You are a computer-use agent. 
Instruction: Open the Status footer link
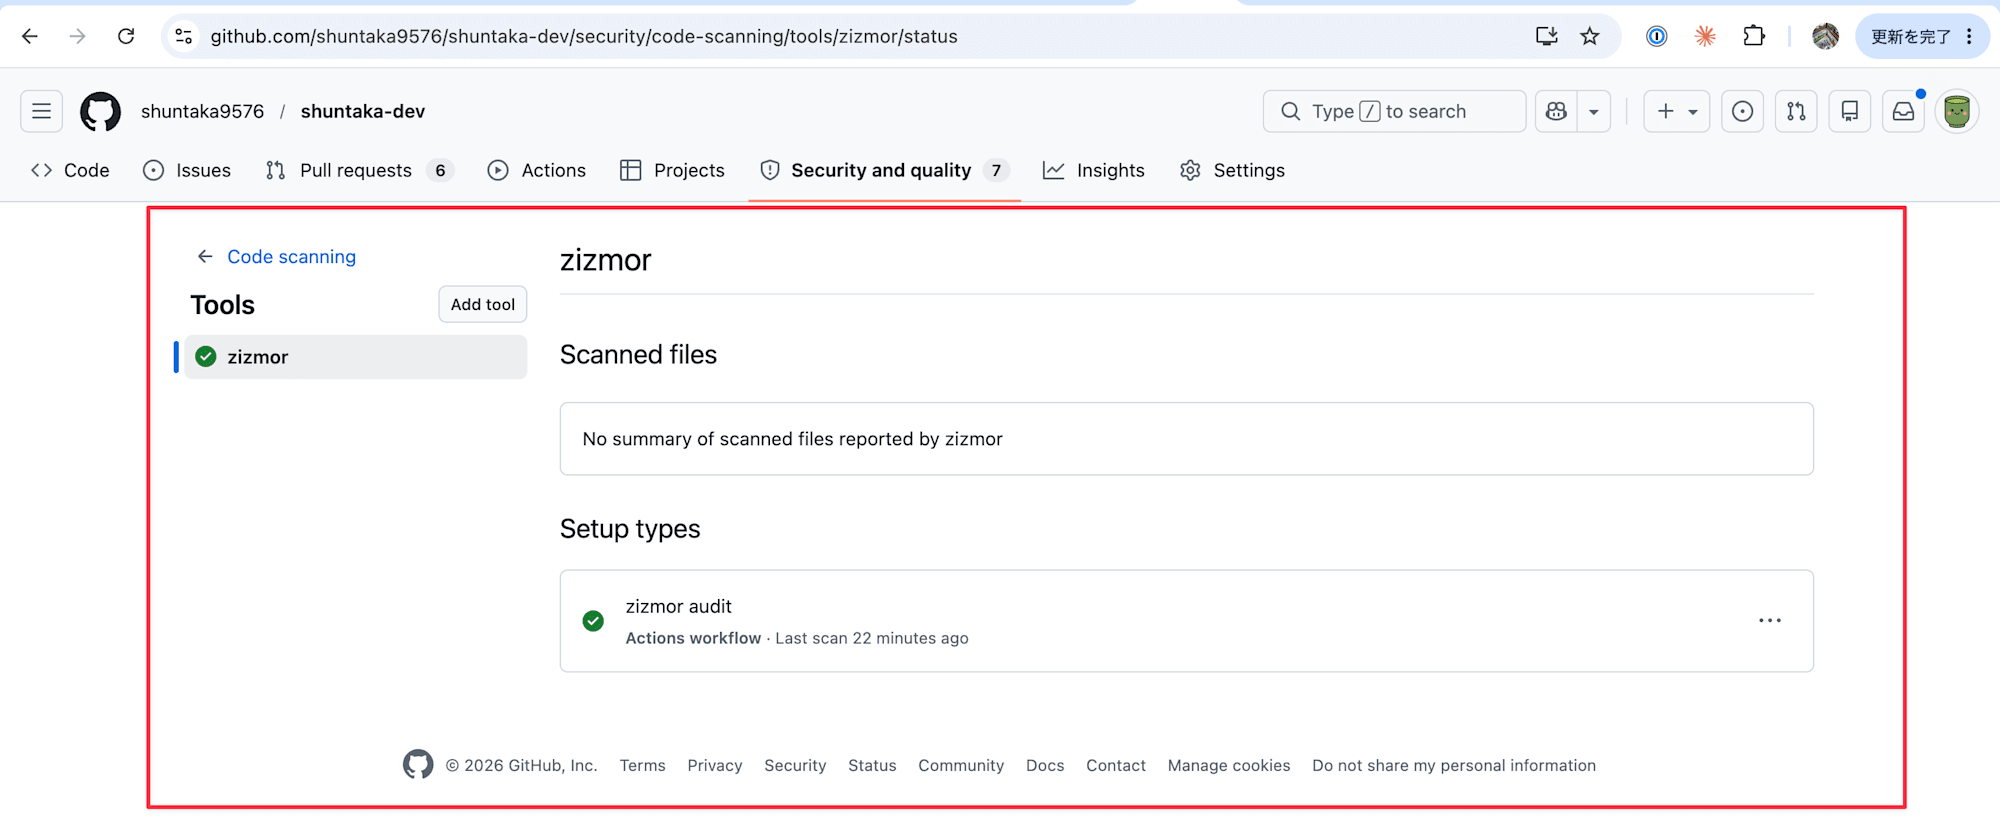click(x=872, y=765)
